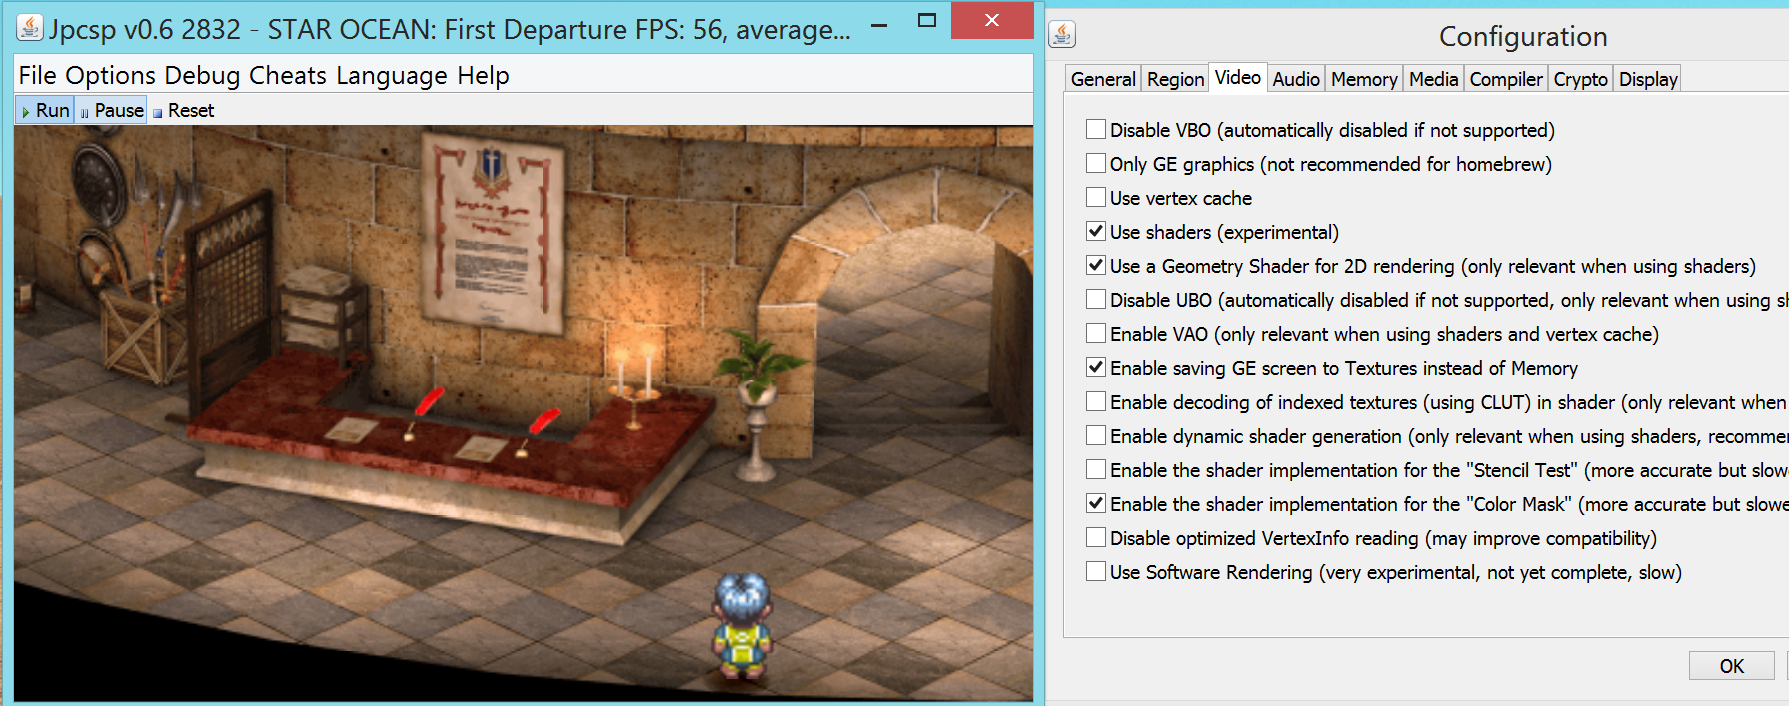The image size is (1789, 706).
Task: Open the Options menu
Action: pyautogui.click(x=110, y=76)
